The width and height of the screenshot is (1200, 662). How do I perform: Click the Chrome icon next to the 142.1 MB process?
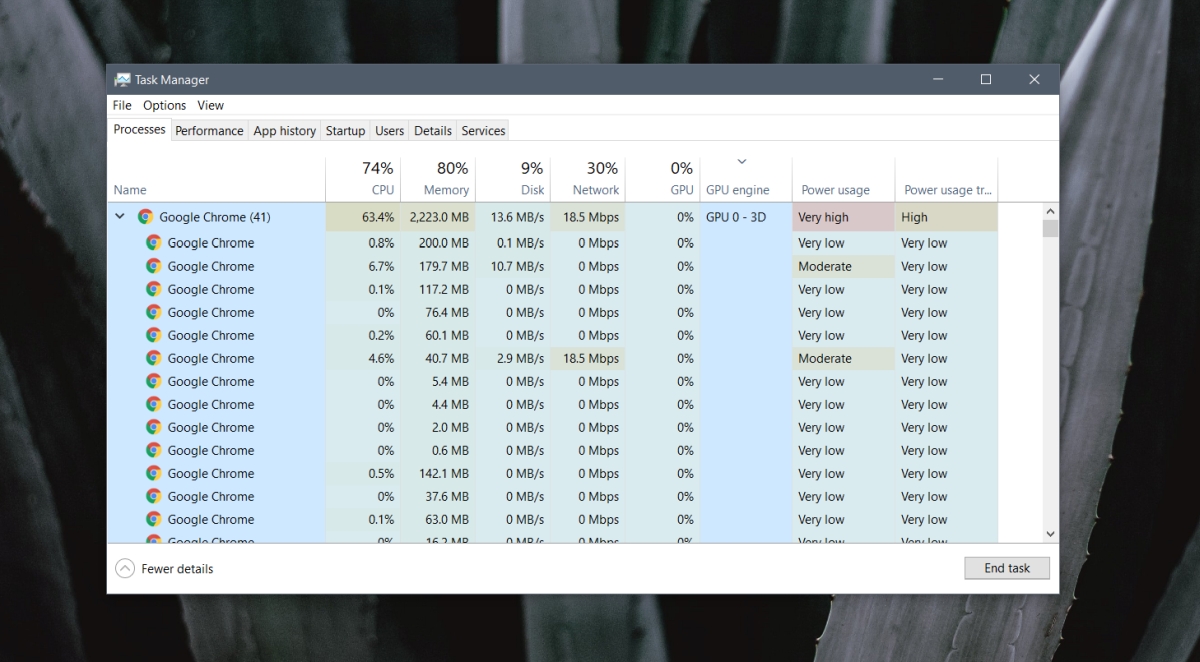click(155, 473)
